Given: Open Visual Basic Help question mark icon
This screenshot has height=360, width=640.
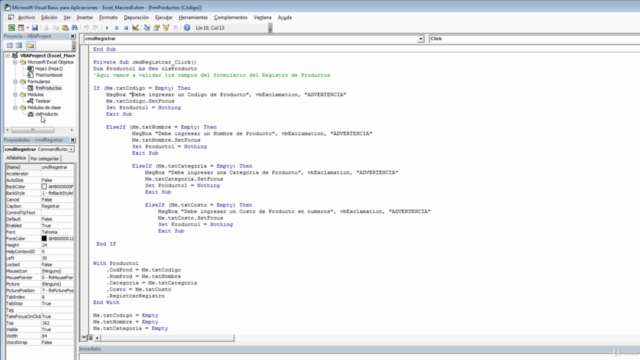Looking at the screenshot, I should 187,28.
